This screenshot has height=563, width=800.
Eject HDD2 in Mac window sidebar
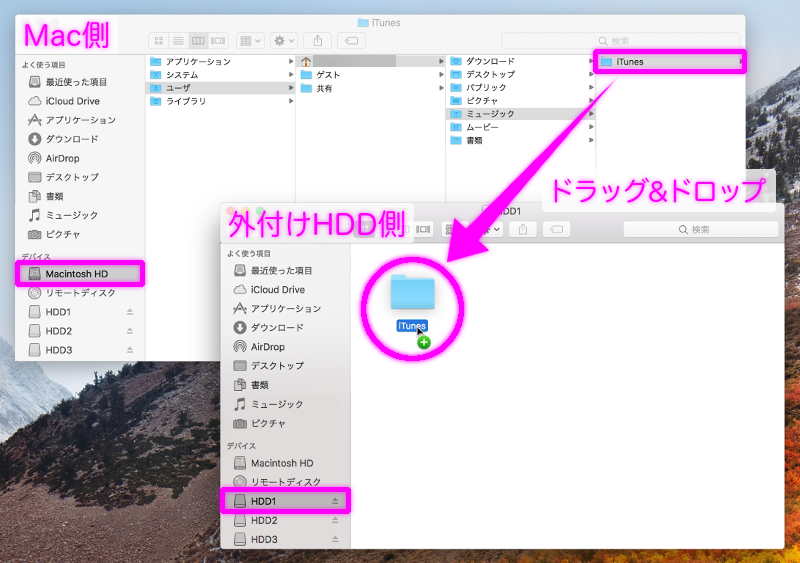130,331
